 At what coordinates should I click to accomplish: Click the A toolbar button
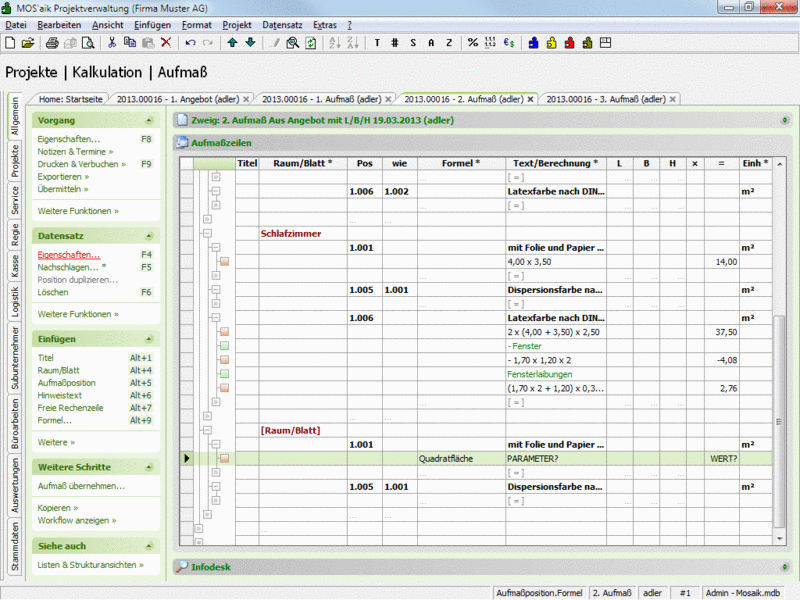431,43
